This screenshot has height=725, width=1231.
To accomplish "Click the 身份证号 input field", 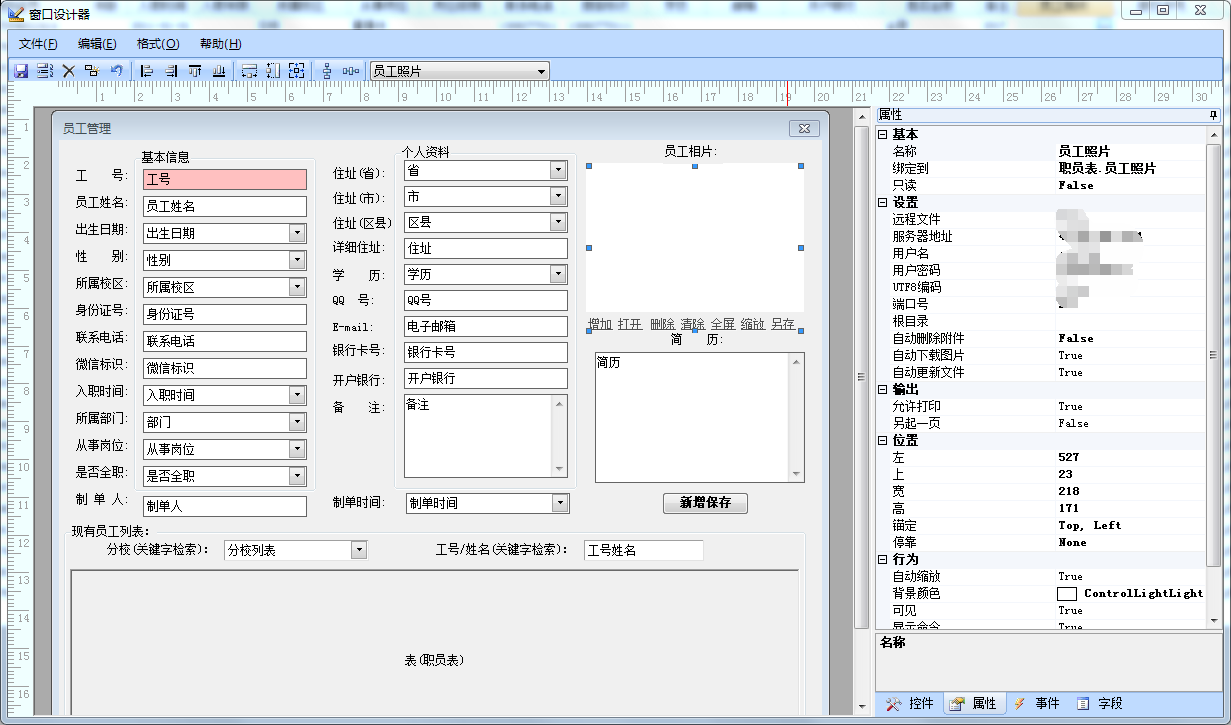I will pyautogui.click(x=224, y=314).
